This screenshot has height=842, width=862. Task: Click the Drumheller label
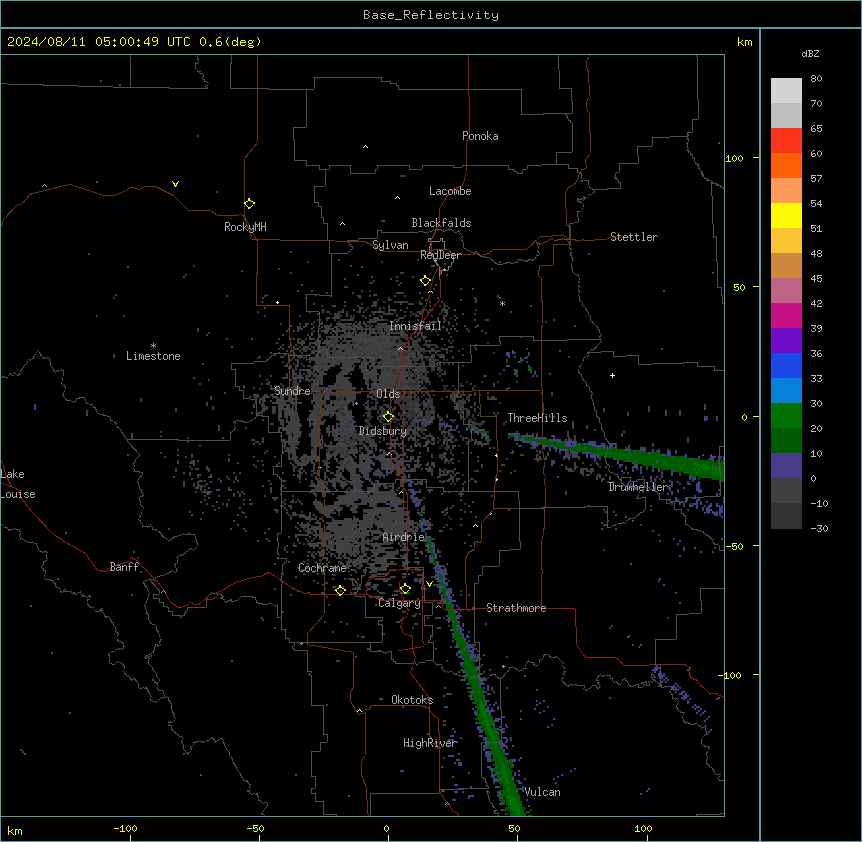(x=638, y=487)
